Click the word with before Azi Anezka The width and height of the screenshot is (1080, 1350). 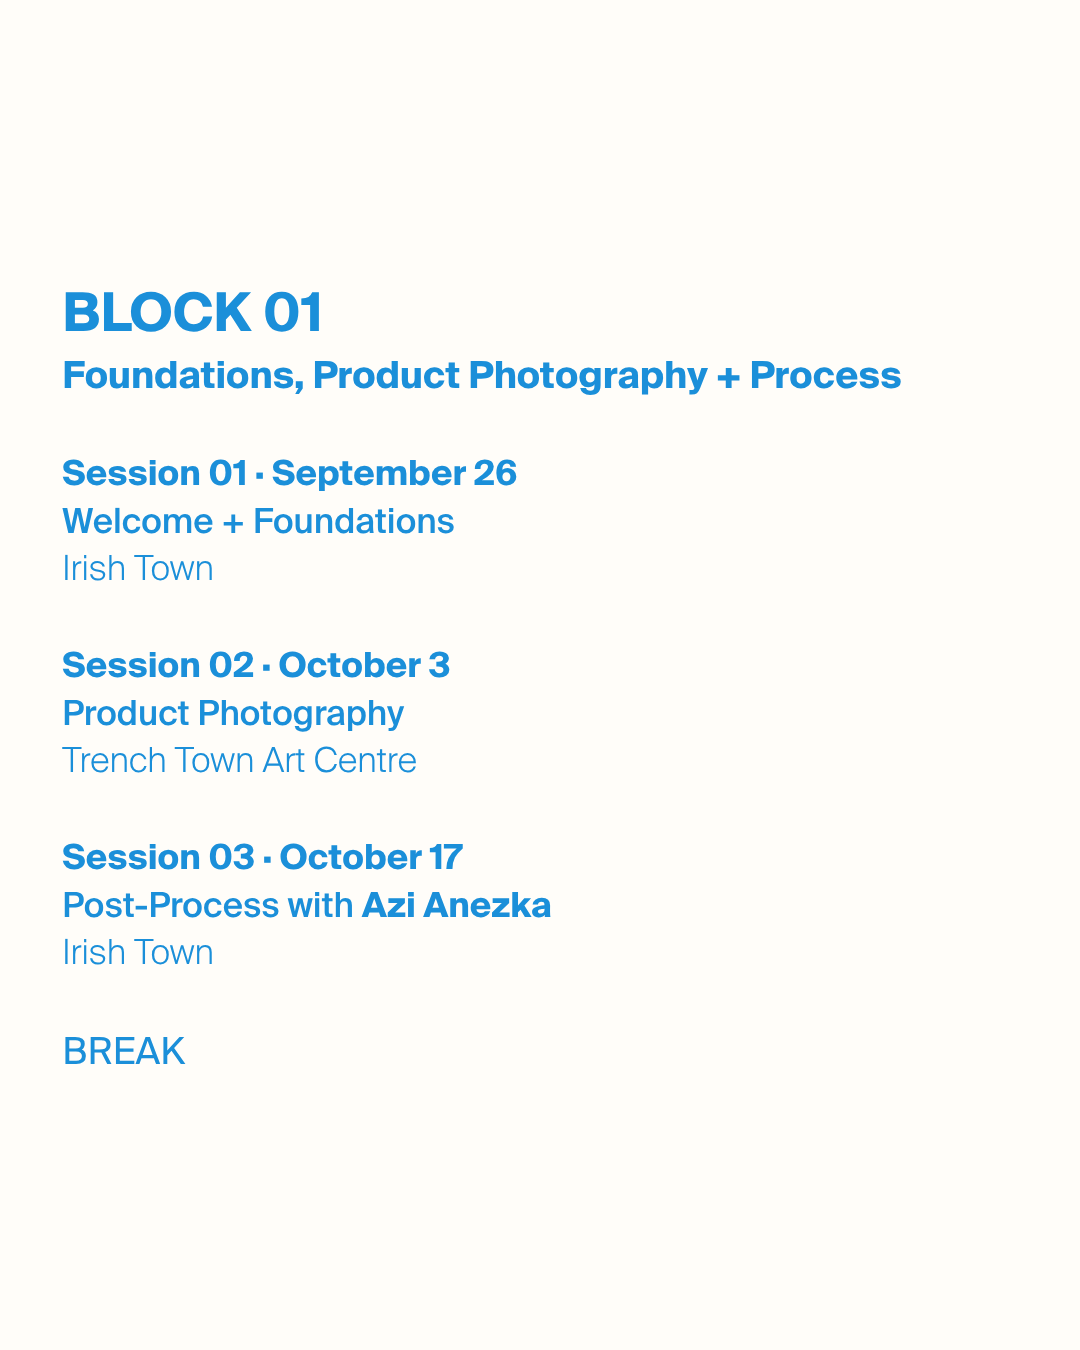[320, 905]
